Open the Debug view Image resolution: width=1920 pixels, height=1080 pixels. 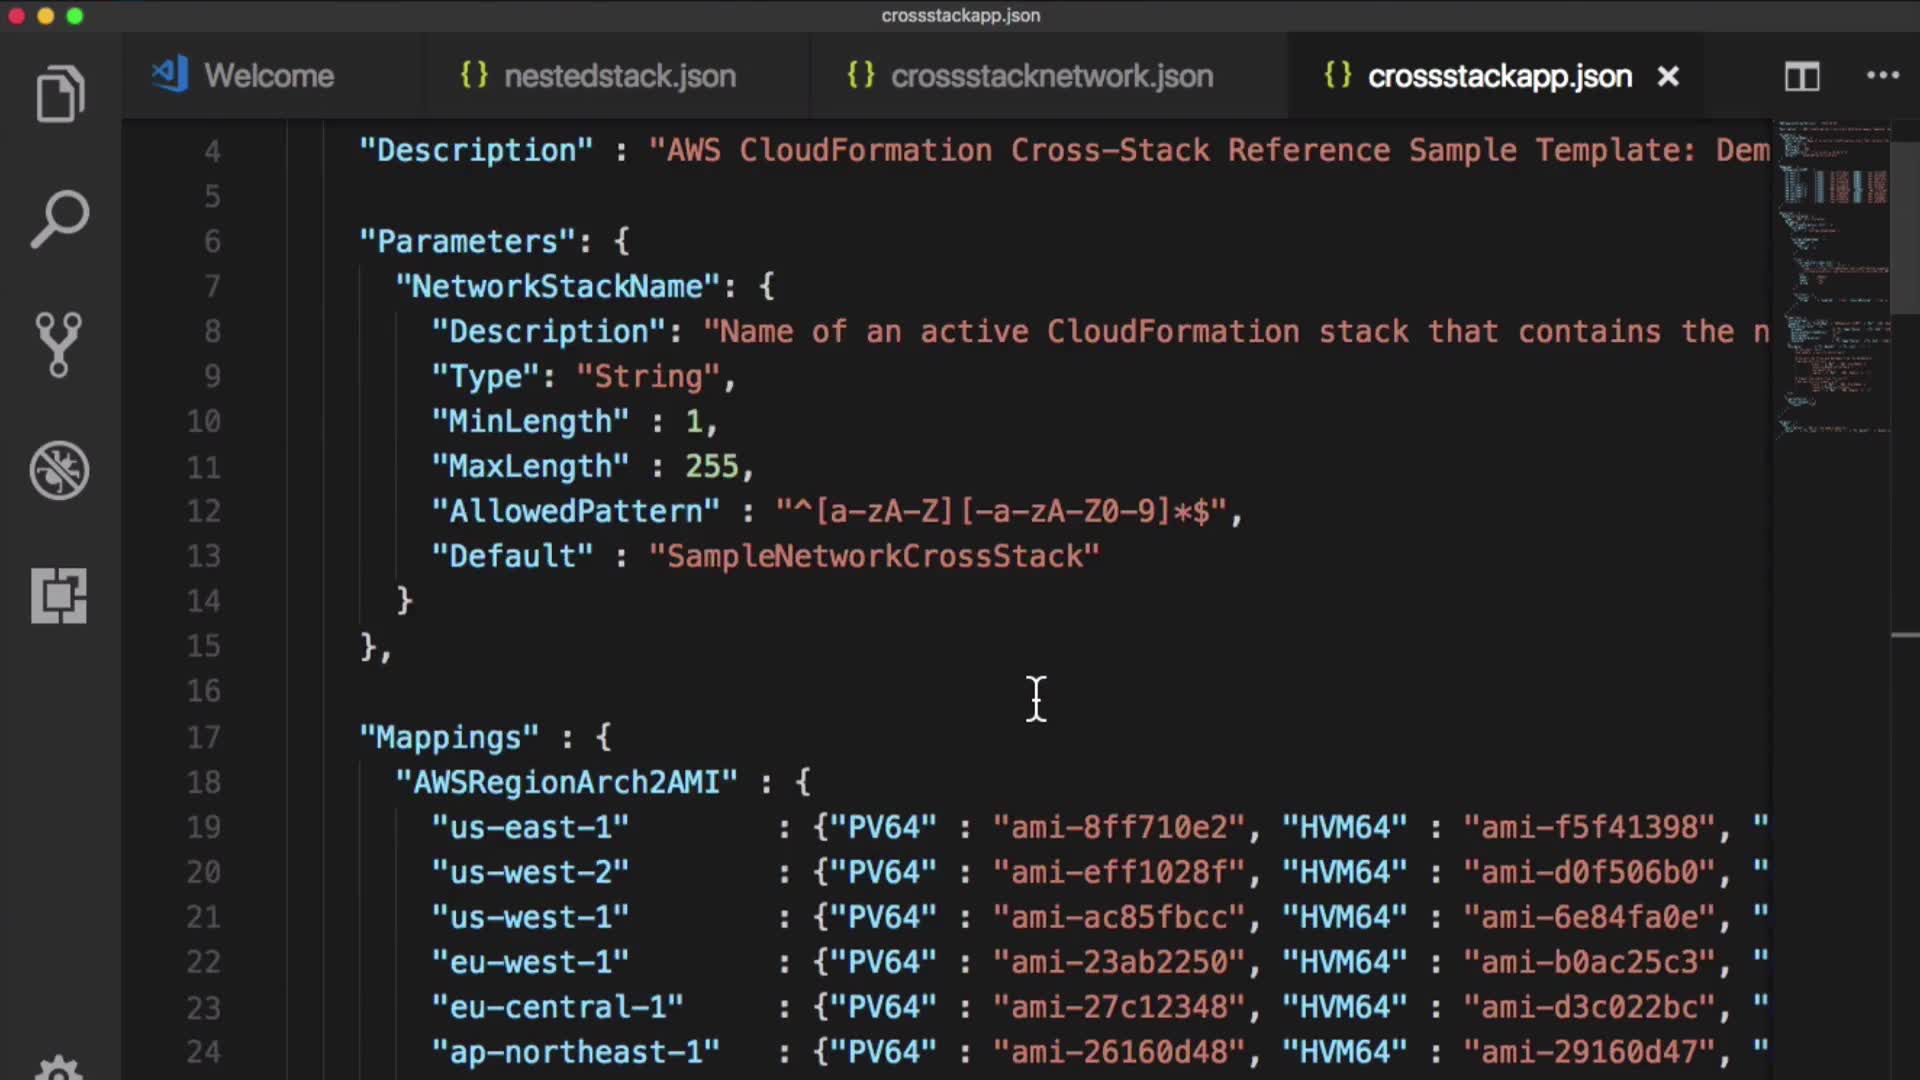point(60,470)
